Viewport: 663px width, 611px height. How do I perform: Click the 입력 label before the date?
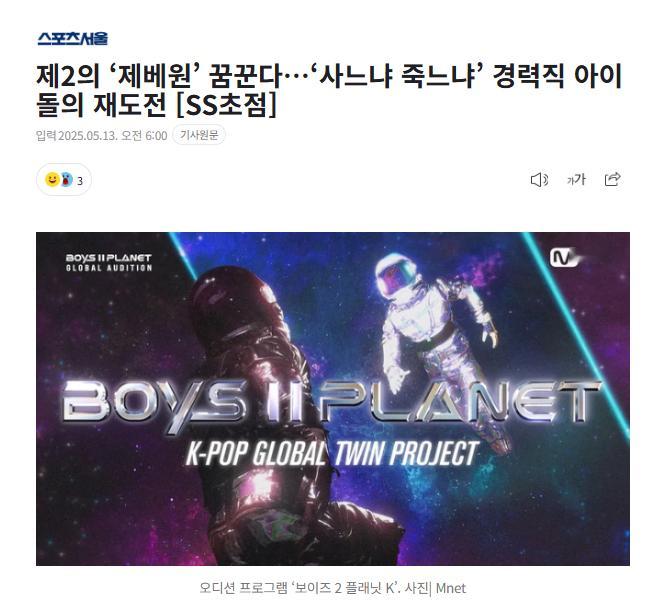tap(46, 135)
